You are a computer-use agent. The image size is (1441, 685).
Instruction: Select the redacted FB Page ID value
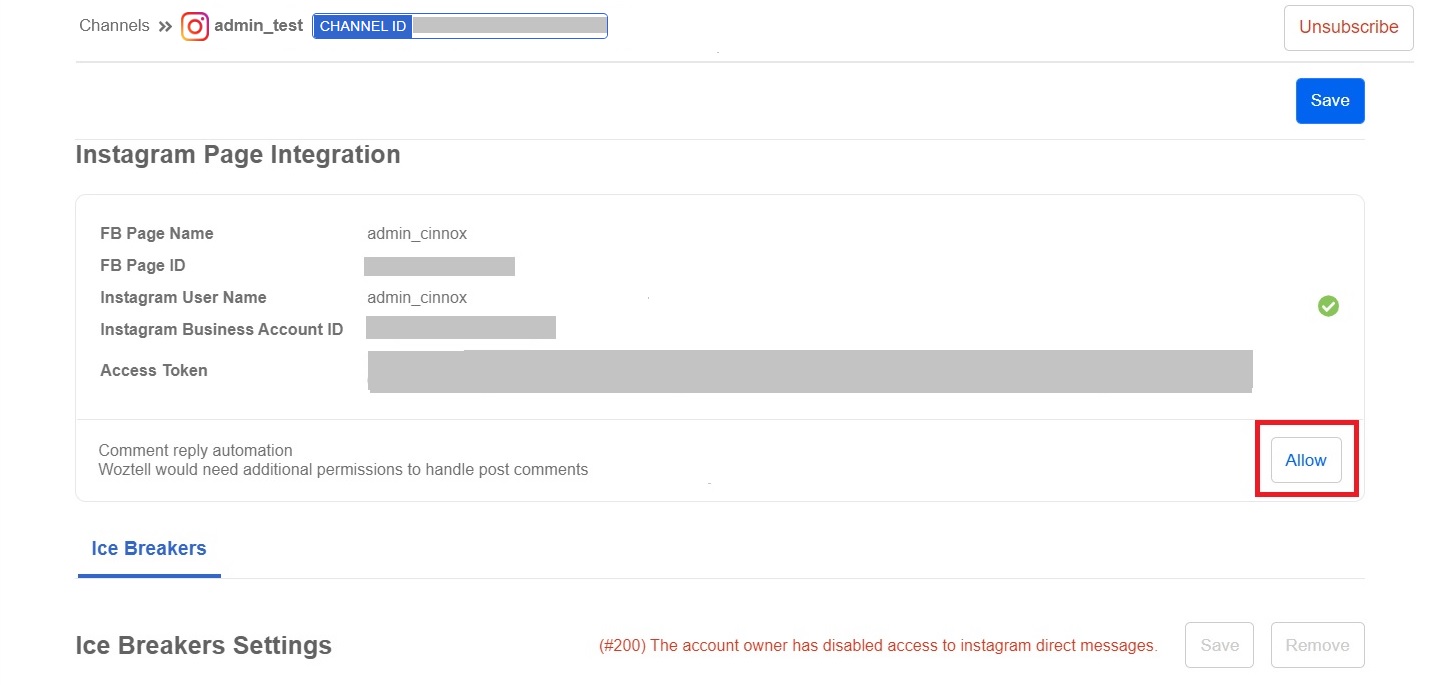click(x=439, y=266)
